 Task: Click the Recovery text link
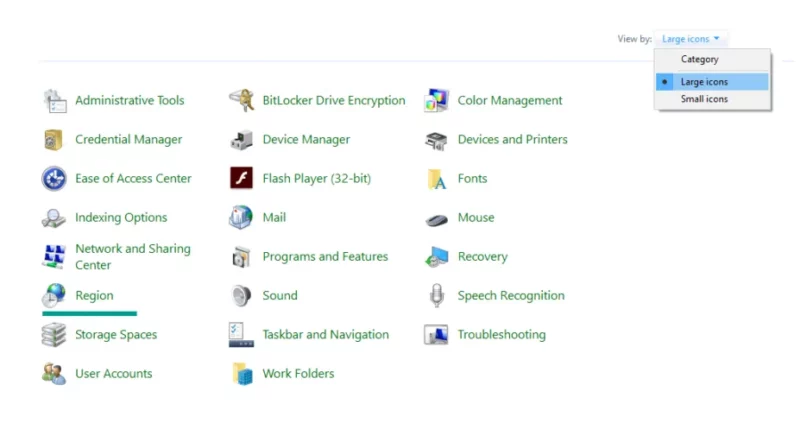tap(483, 257)
